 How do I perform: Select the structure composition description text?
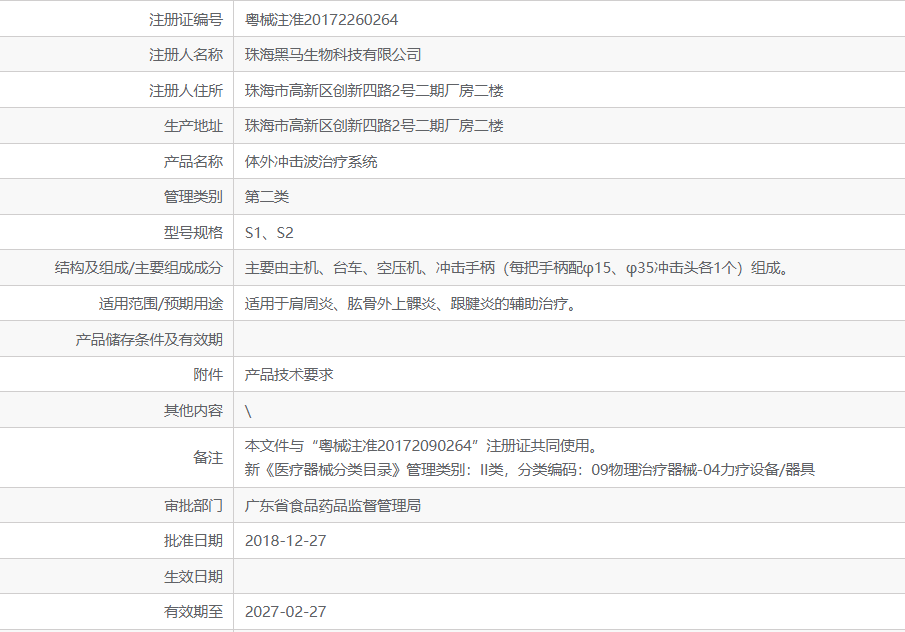517,268
